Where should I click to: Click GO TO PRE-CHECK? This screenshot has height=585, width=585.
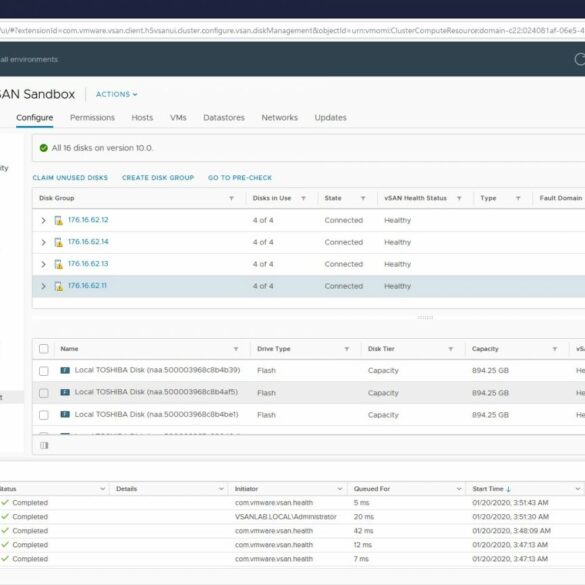tap(240, 178)
